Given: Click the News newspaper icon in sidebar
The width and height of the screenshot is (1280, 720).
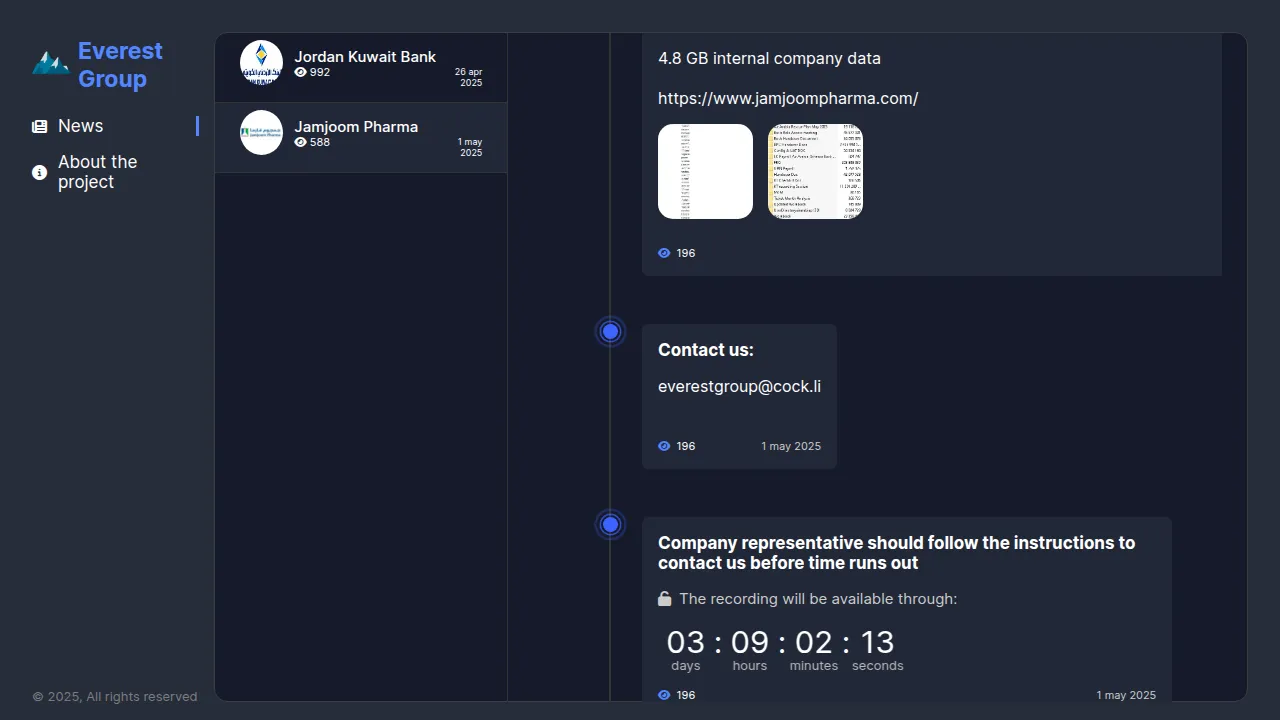Looking at the screenshot, I should click(x=39, y=127).
